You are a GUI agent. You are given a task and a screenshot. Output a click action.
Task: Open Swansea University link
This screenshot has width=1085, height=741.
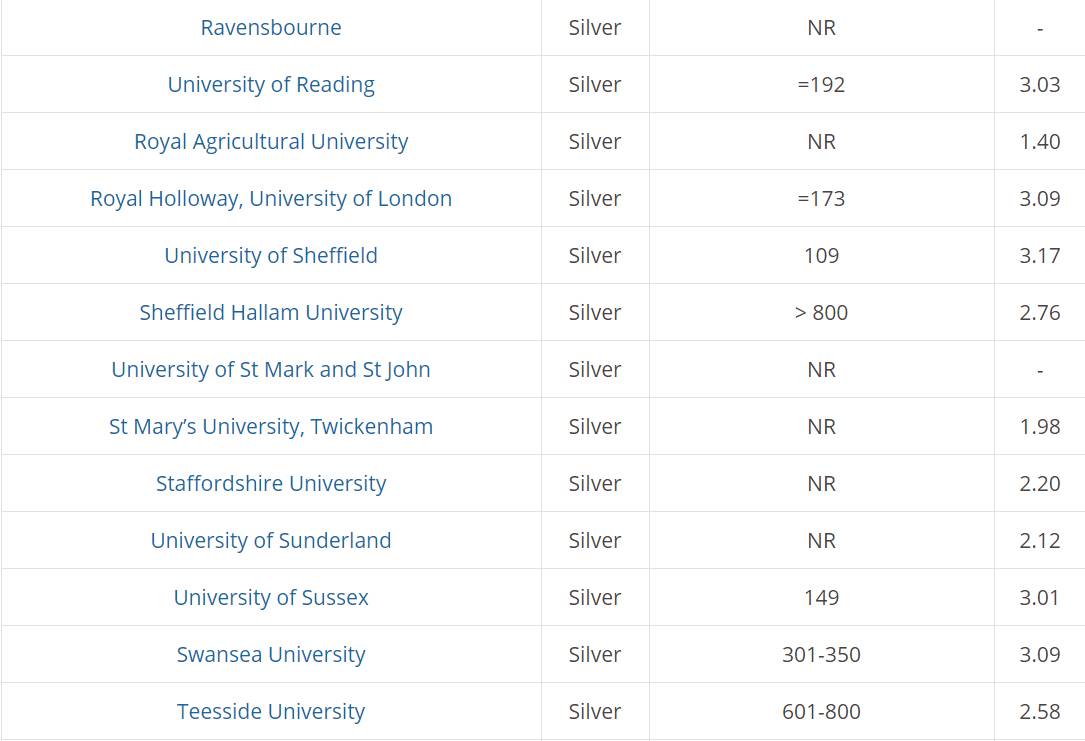click(x=271, y=655)
